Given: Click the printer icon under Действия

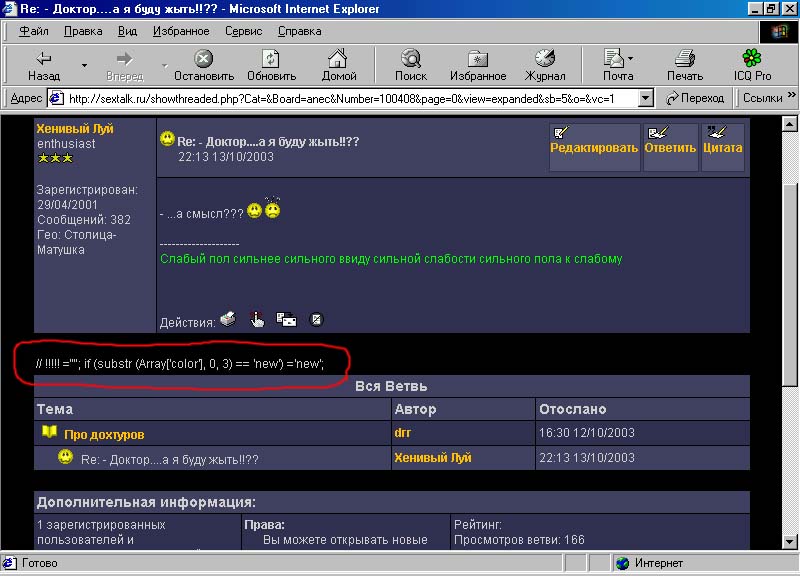Looking at the screenshot, I should 228,320.
